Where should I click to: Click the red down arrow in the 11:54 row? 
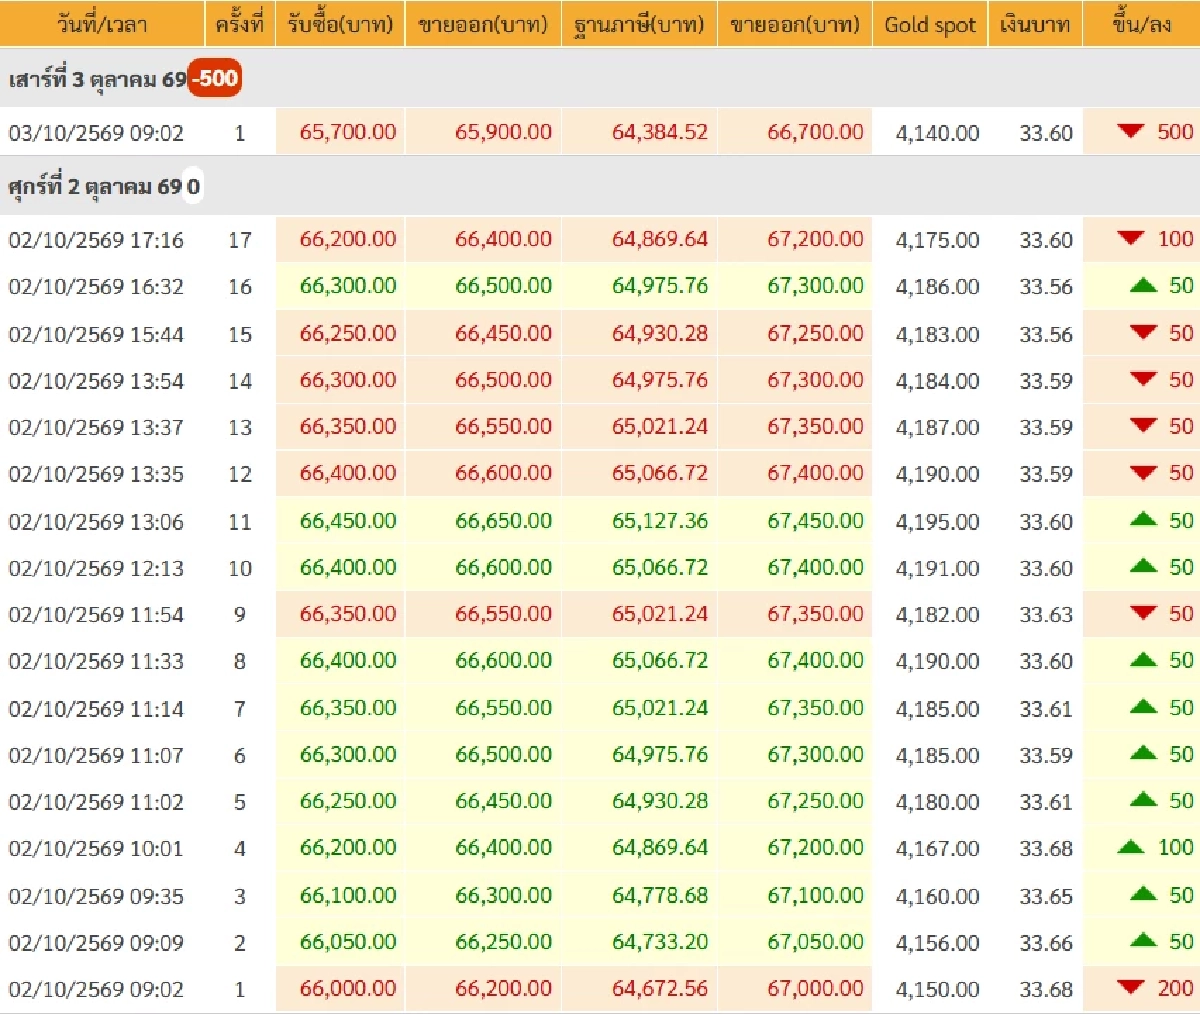[x=1143, y=613]
